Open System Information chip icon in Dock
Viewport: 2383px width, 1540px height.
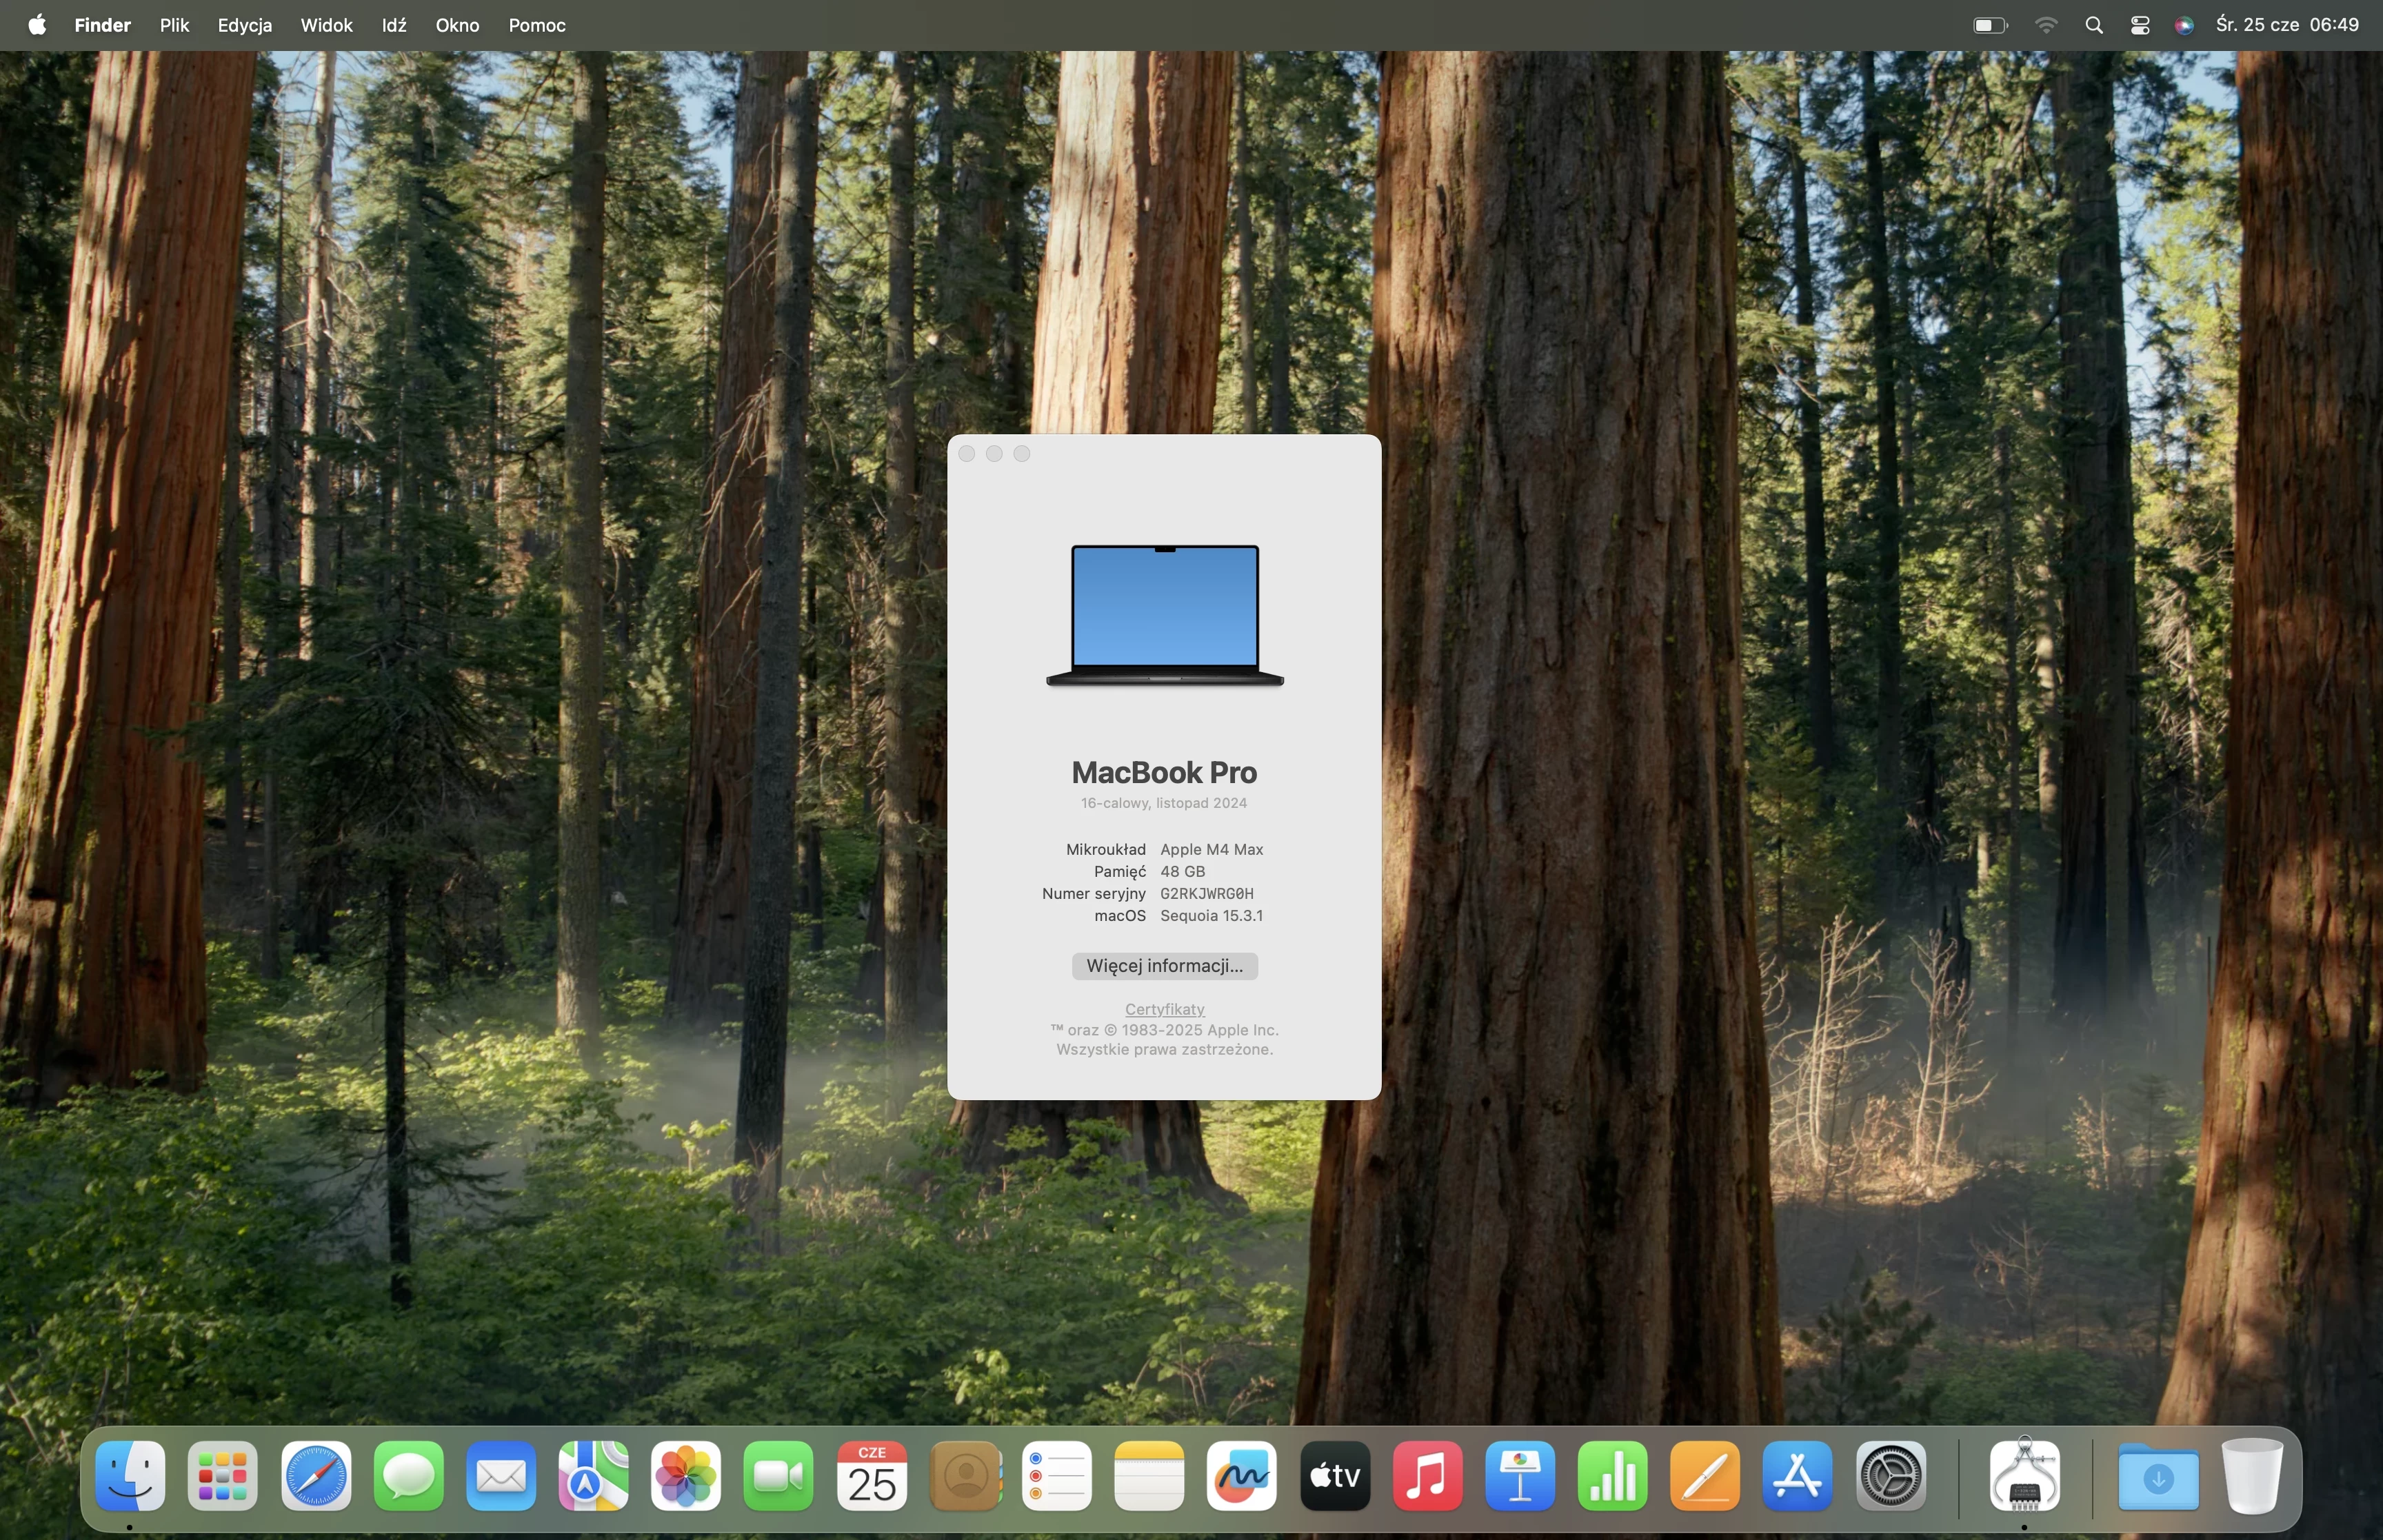pos(2025,1476)
